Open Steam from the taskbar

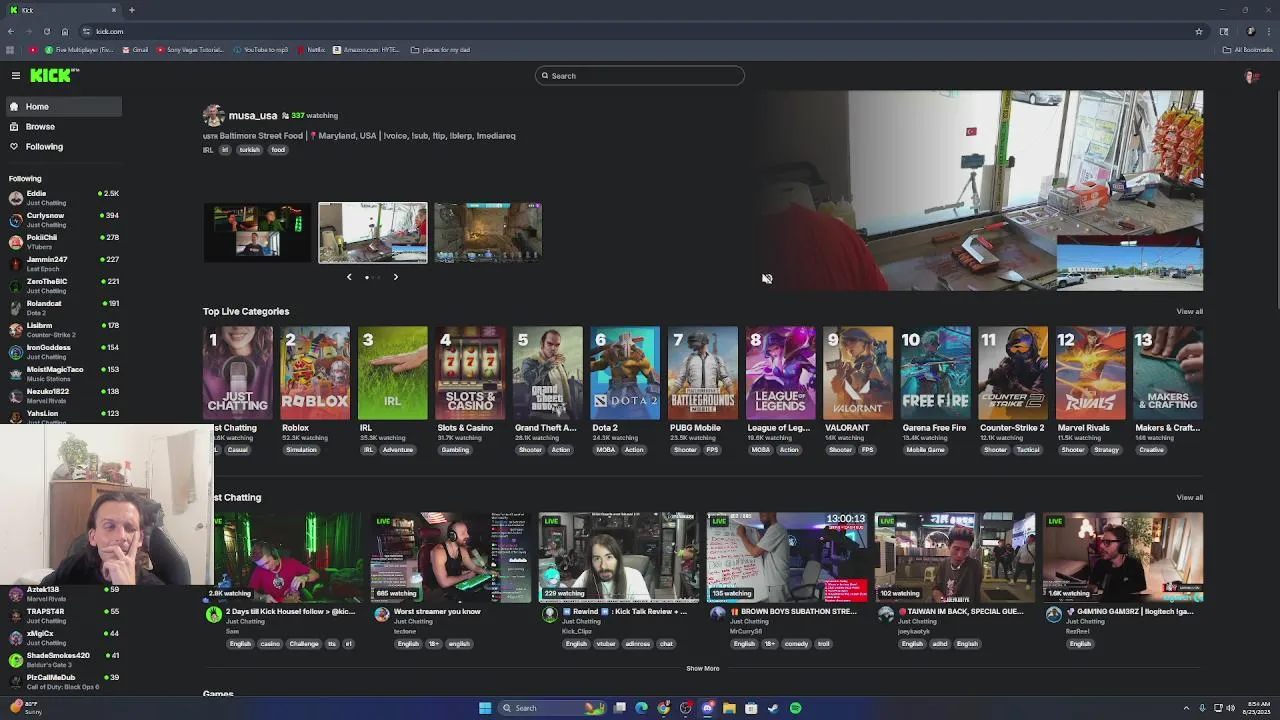[773, 708]
